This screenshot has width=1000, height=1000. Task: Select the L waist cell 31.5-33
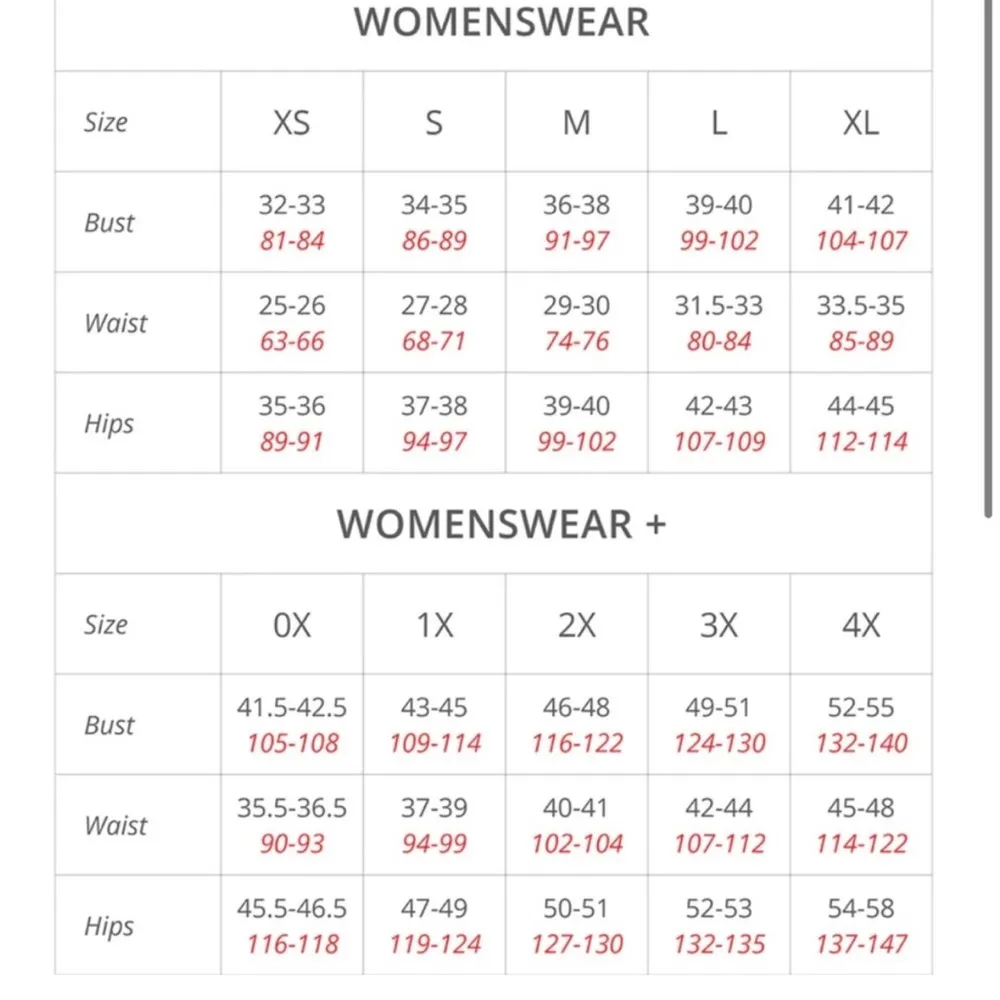pyautogui.click(x=718, y=306)
